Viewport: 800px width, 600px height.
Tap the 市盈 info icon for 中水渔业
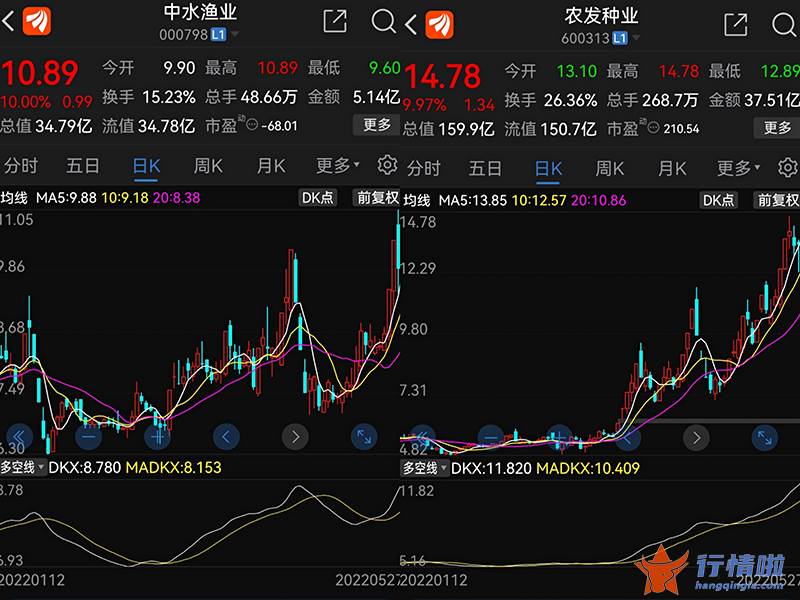252,124
